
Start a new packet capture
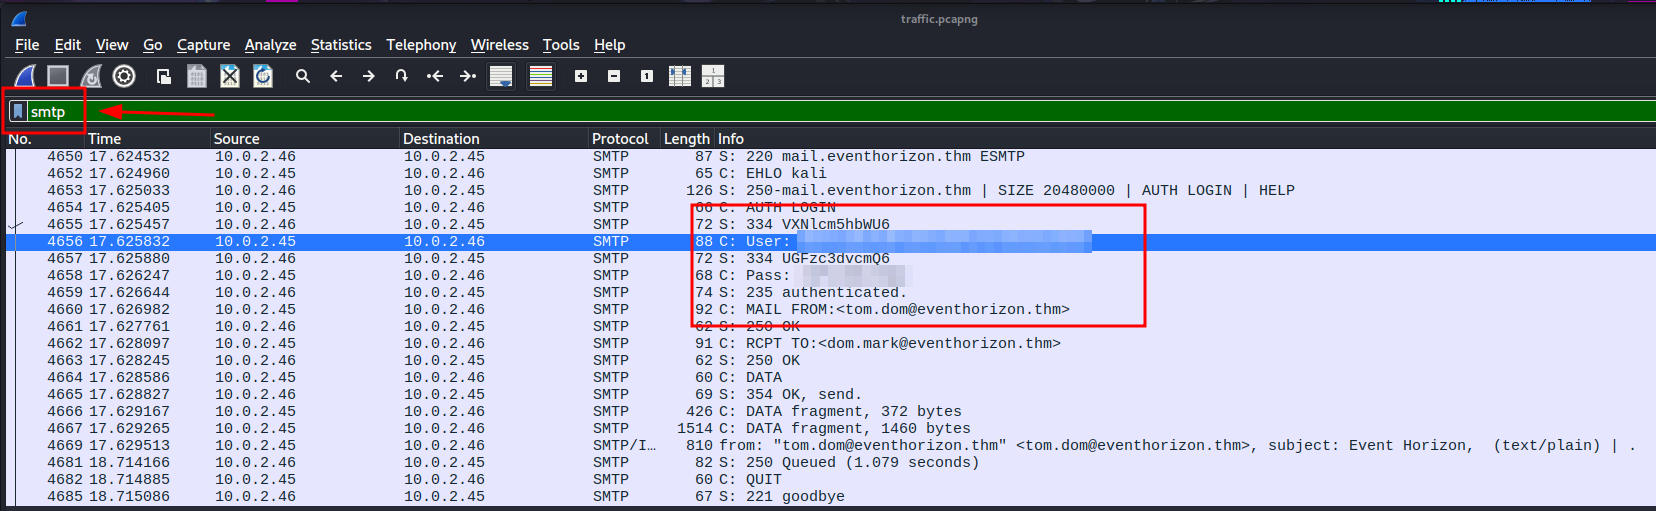click(x=25, y=76)
